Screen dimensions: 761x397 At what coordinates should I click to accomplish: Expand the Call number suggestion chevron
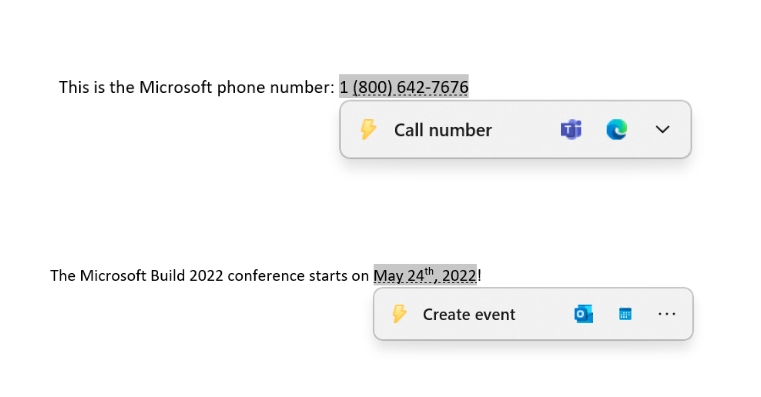tap(662, 130)
